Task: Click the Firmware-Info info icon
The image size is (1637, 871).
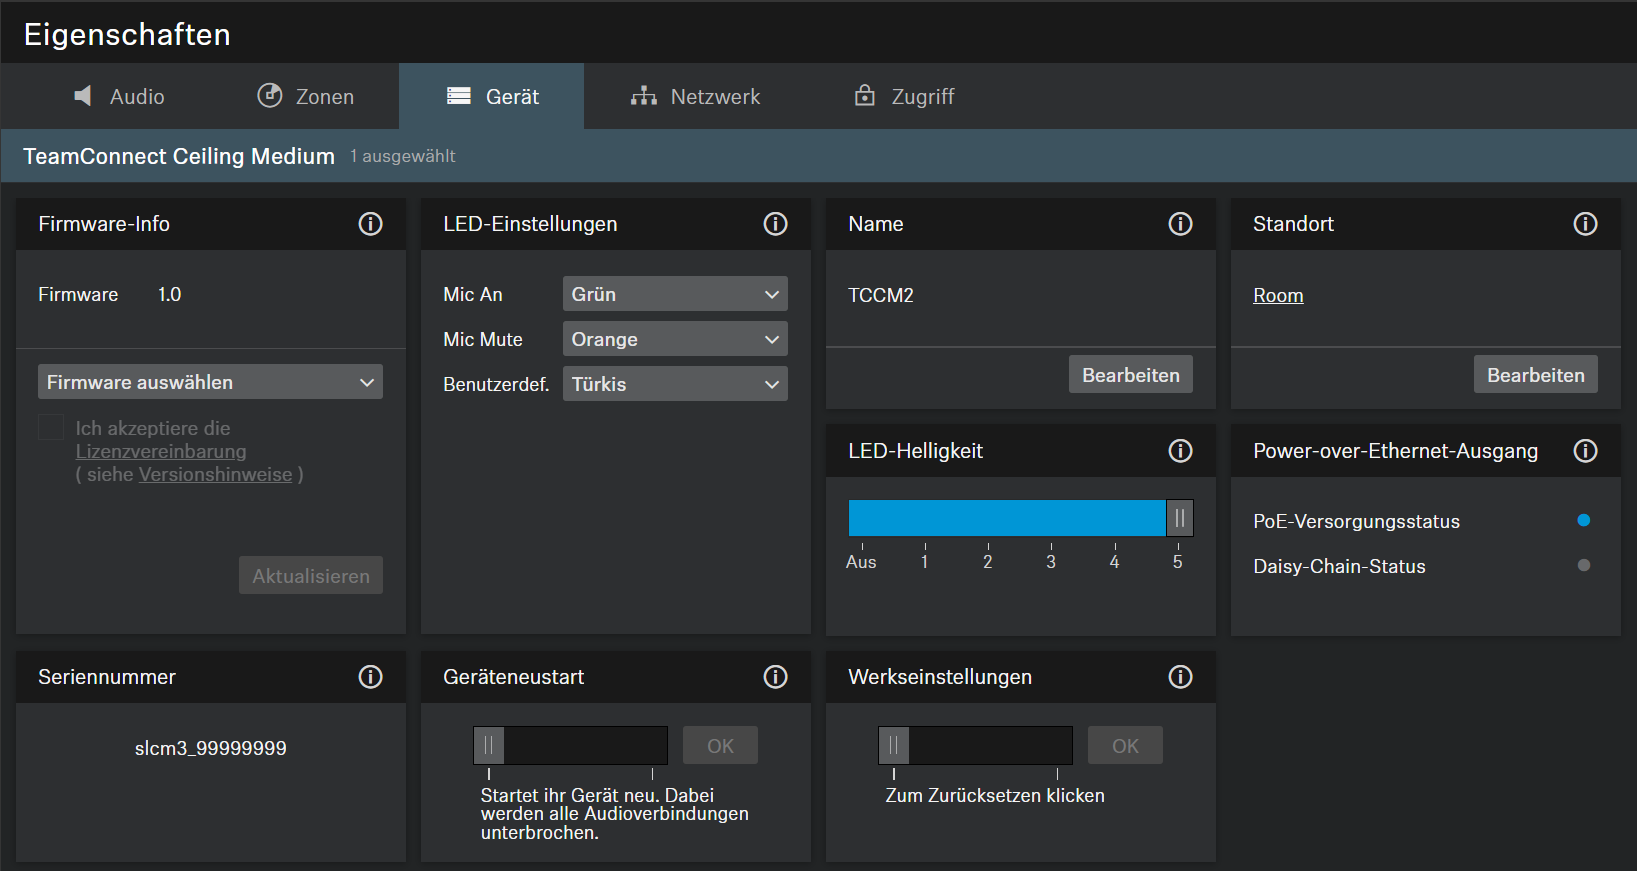Action: (370, 224)
